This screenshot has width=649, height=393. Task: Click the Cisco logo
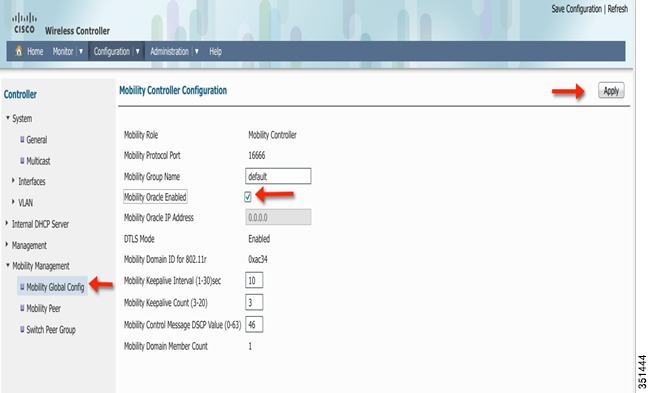(x=24, y=23)
